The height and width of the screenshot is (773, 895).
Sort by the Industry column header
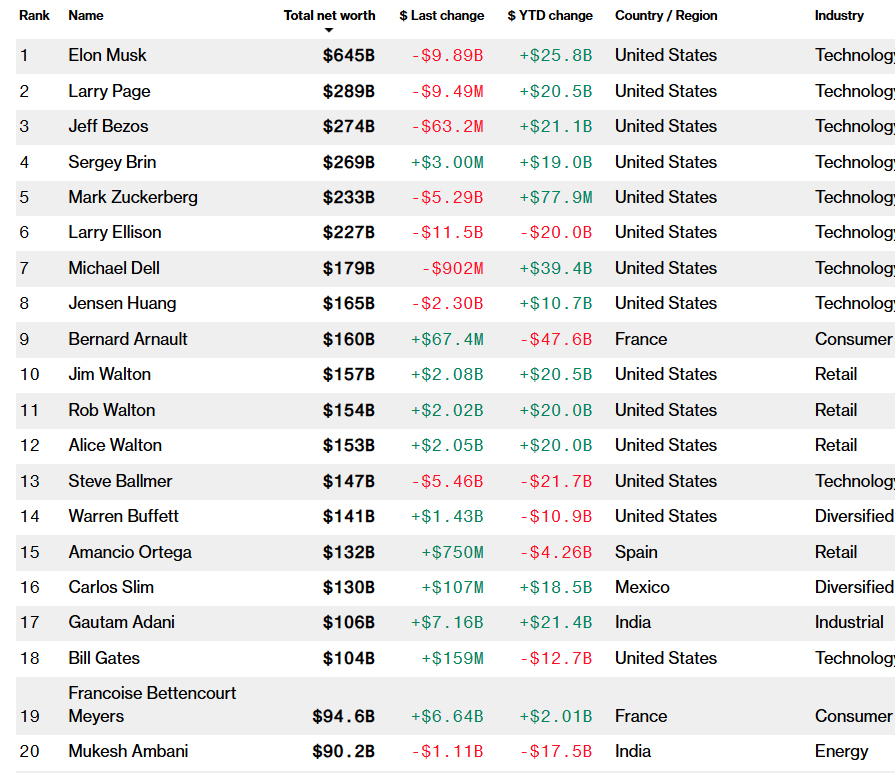pos(839,16)
